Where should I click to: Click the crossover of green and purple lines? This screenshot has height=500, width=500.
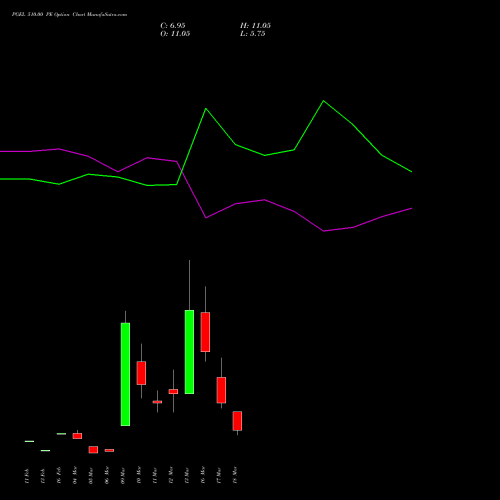[x=181, y=171]
